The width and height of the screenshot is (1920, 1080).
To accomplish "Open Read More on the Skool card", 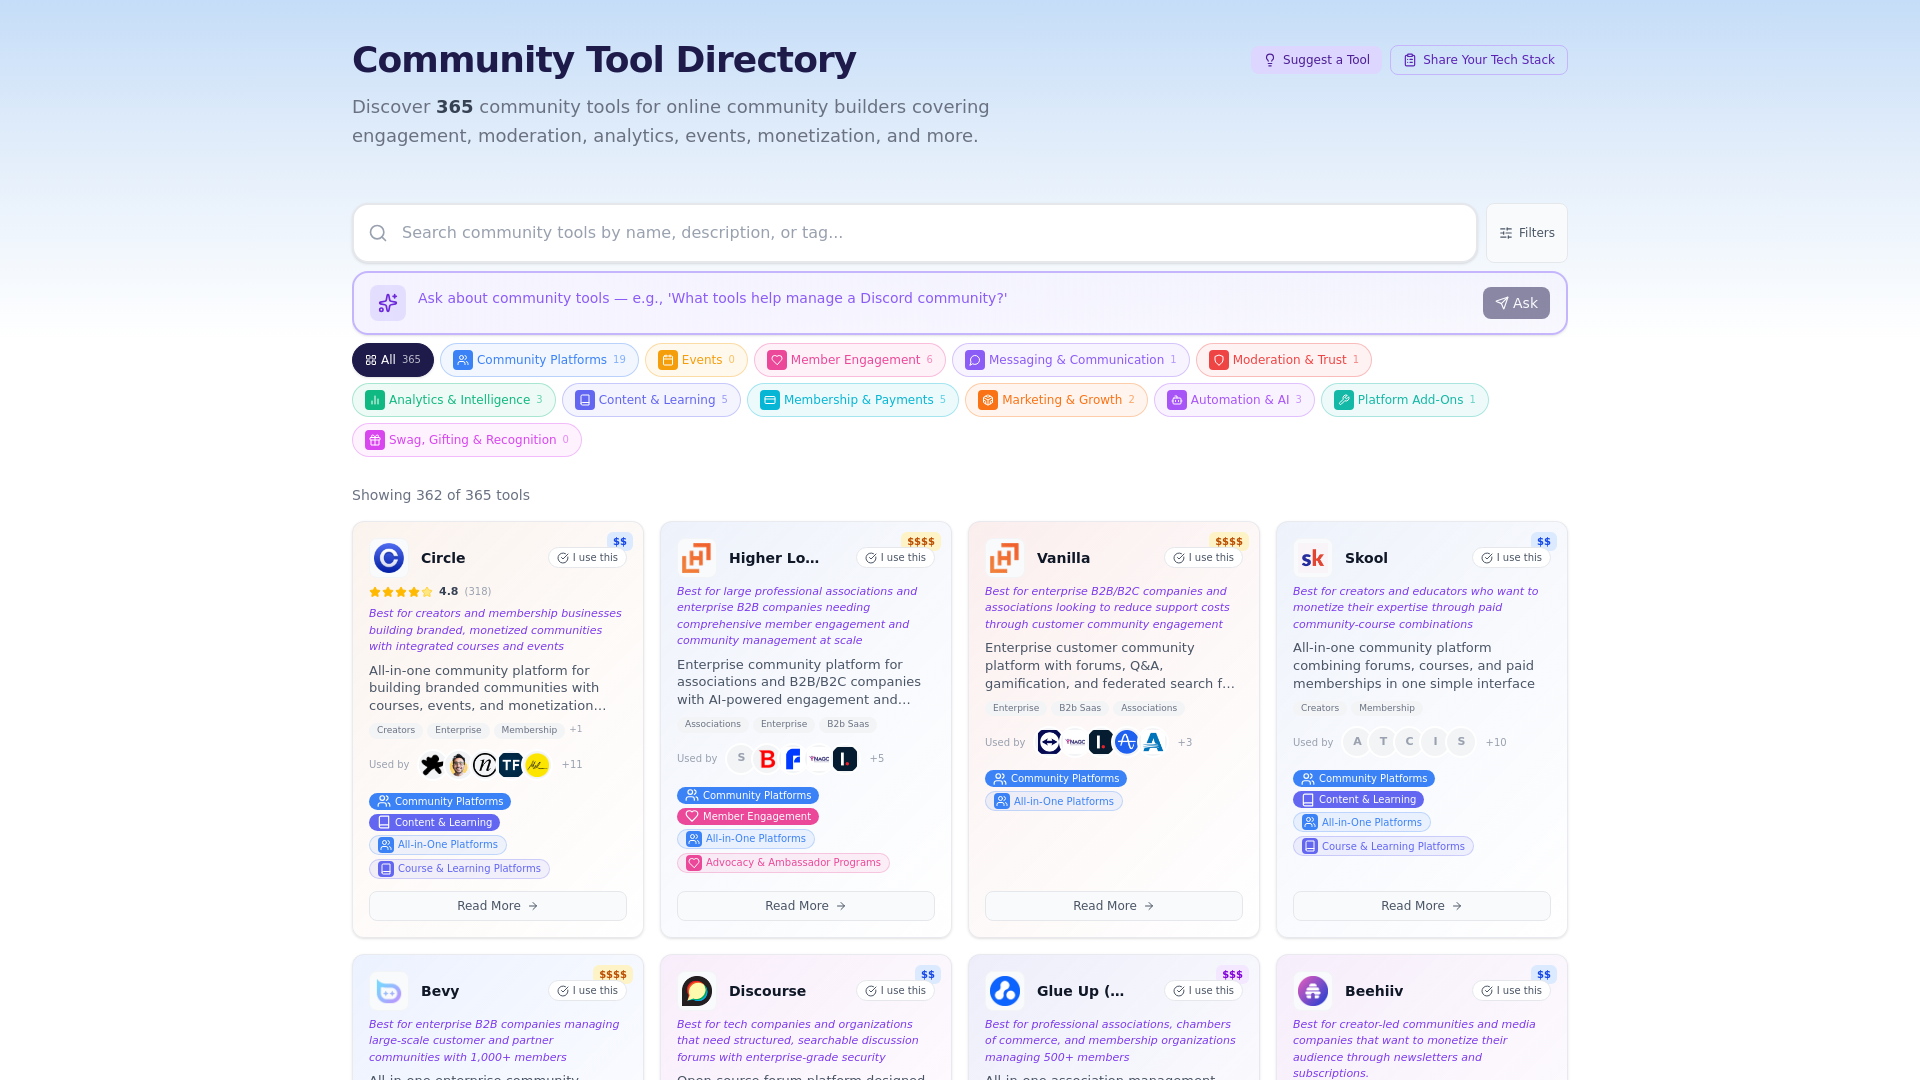I will point(1422,906).
